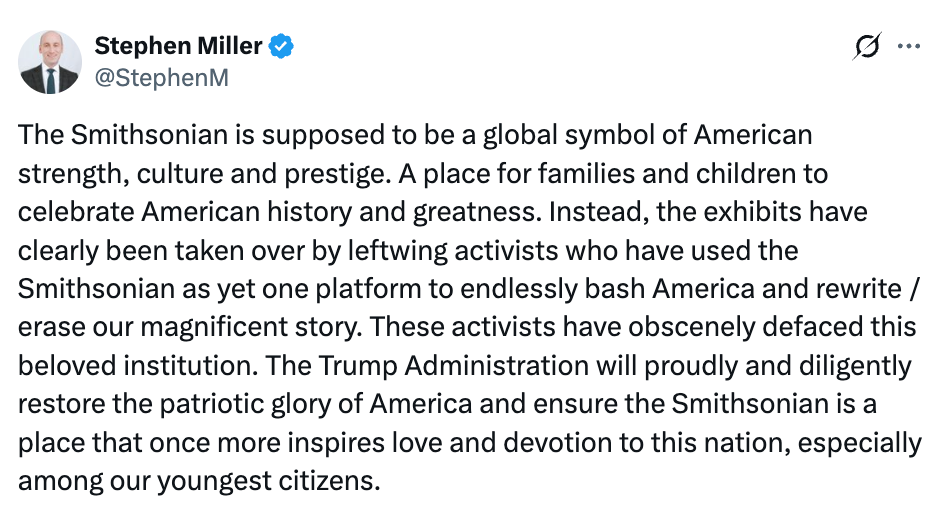This screenshot has height=516, width=940.
Task: Click the blue verified checkmark badge
Action: click(x=283, y=46)
